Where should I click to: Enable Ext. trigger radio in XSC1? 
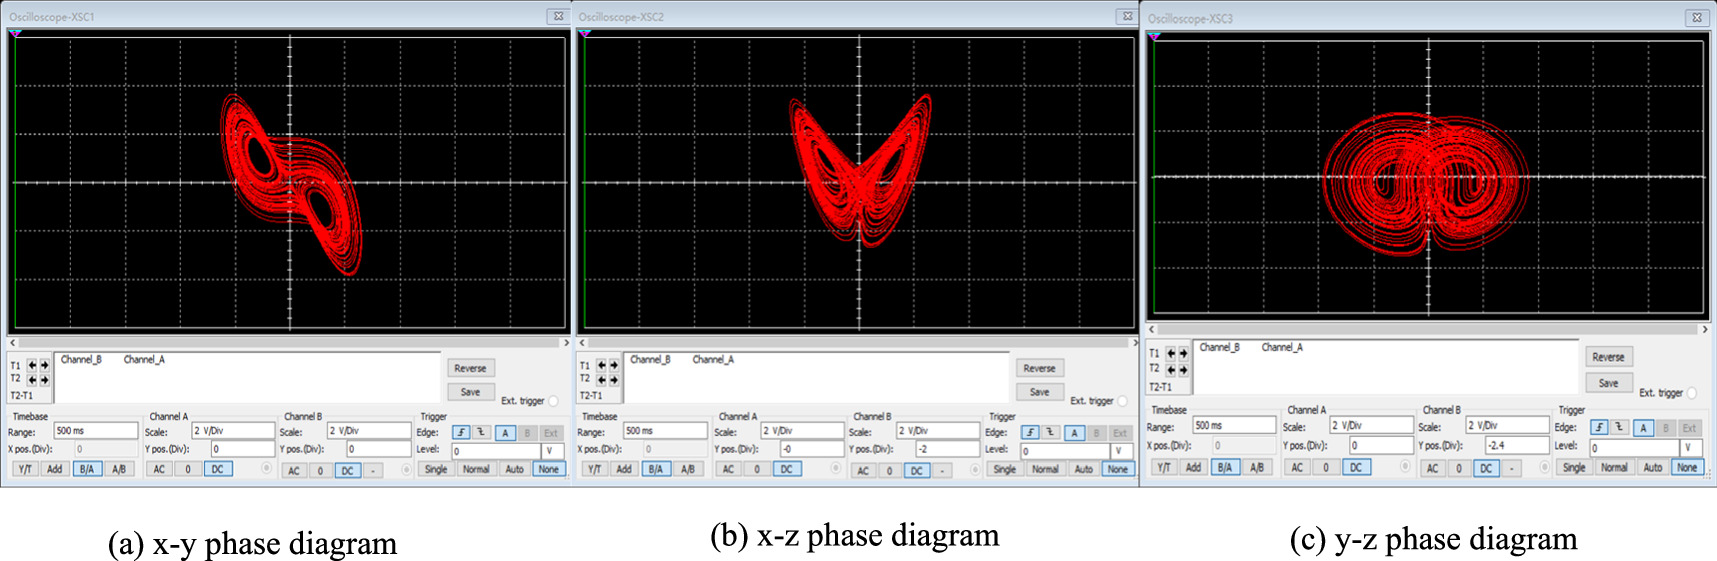point(553,401)
